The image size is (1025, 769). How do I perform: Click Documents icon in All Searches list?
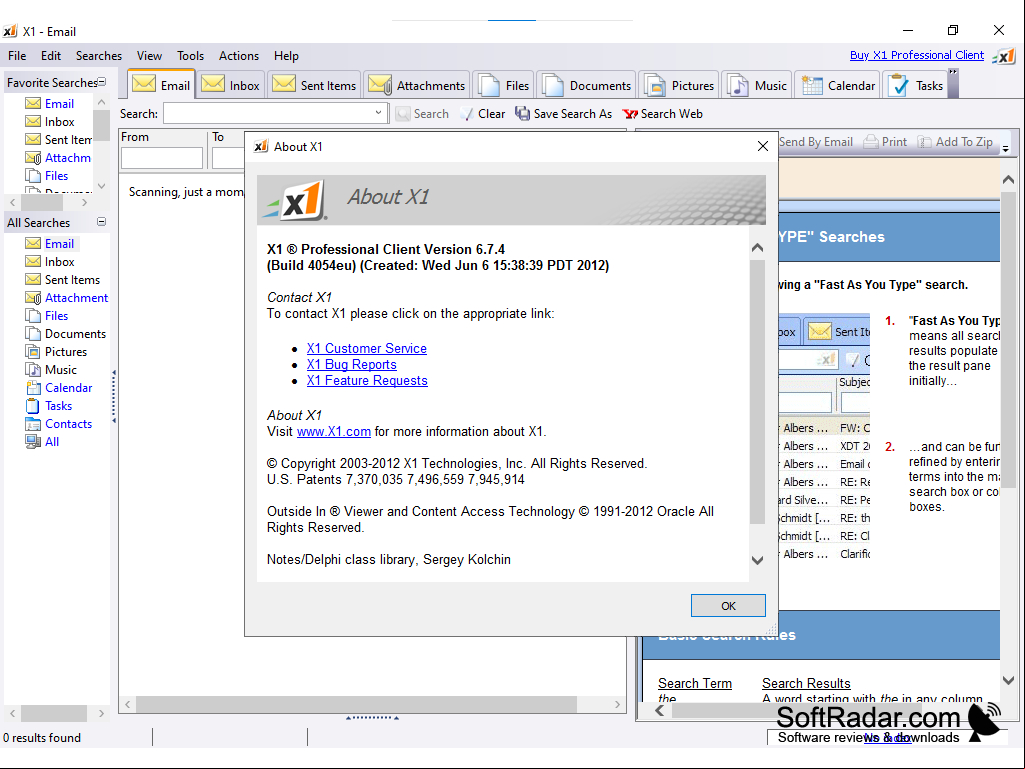click(x=33, y=333)
